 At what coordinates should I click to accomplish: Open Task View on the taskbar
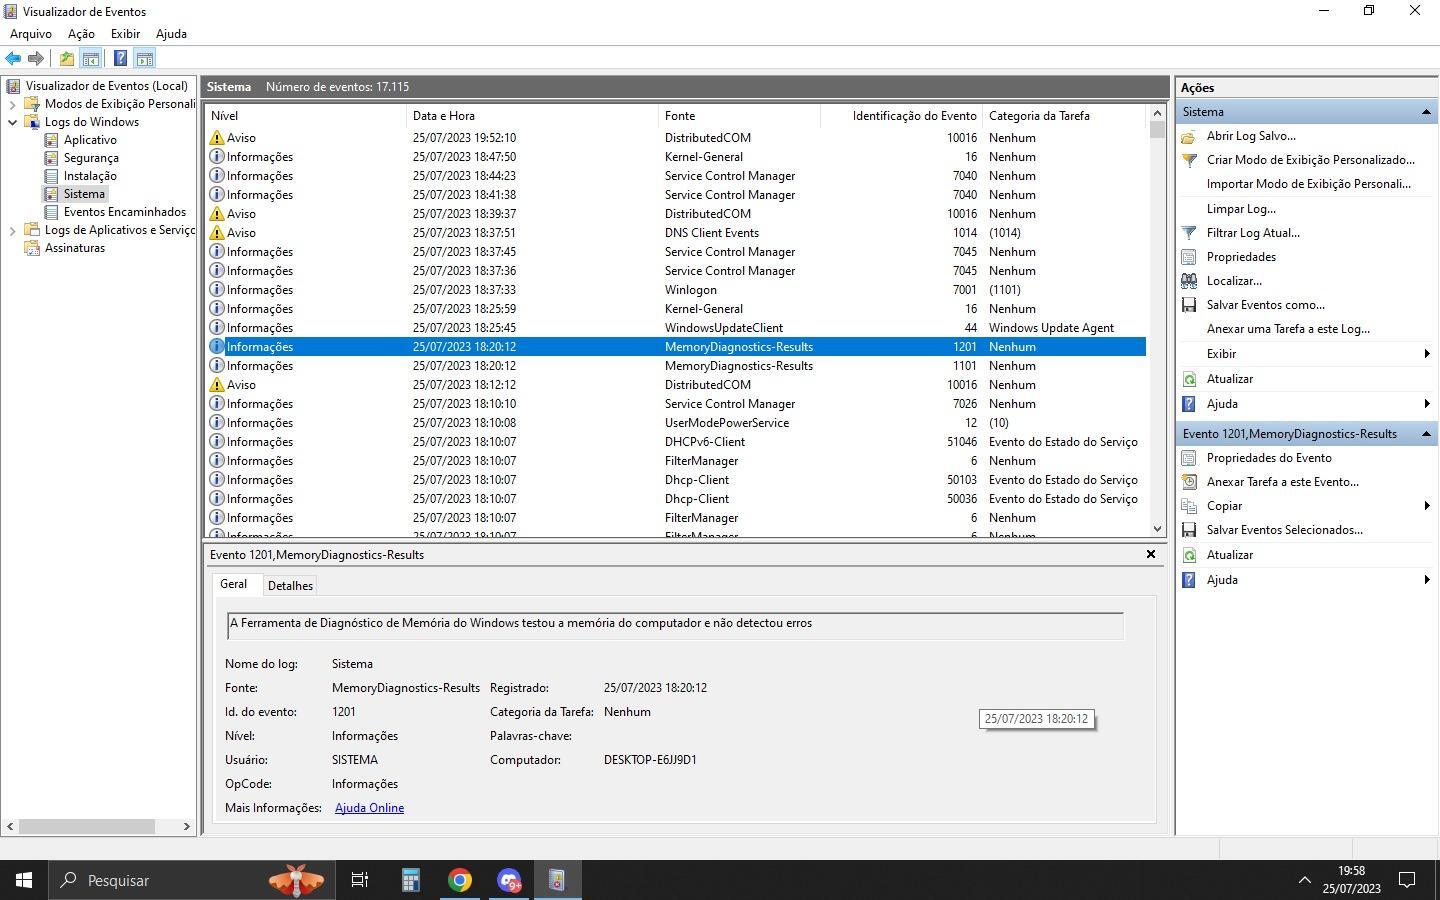click(x=360, y=880)
